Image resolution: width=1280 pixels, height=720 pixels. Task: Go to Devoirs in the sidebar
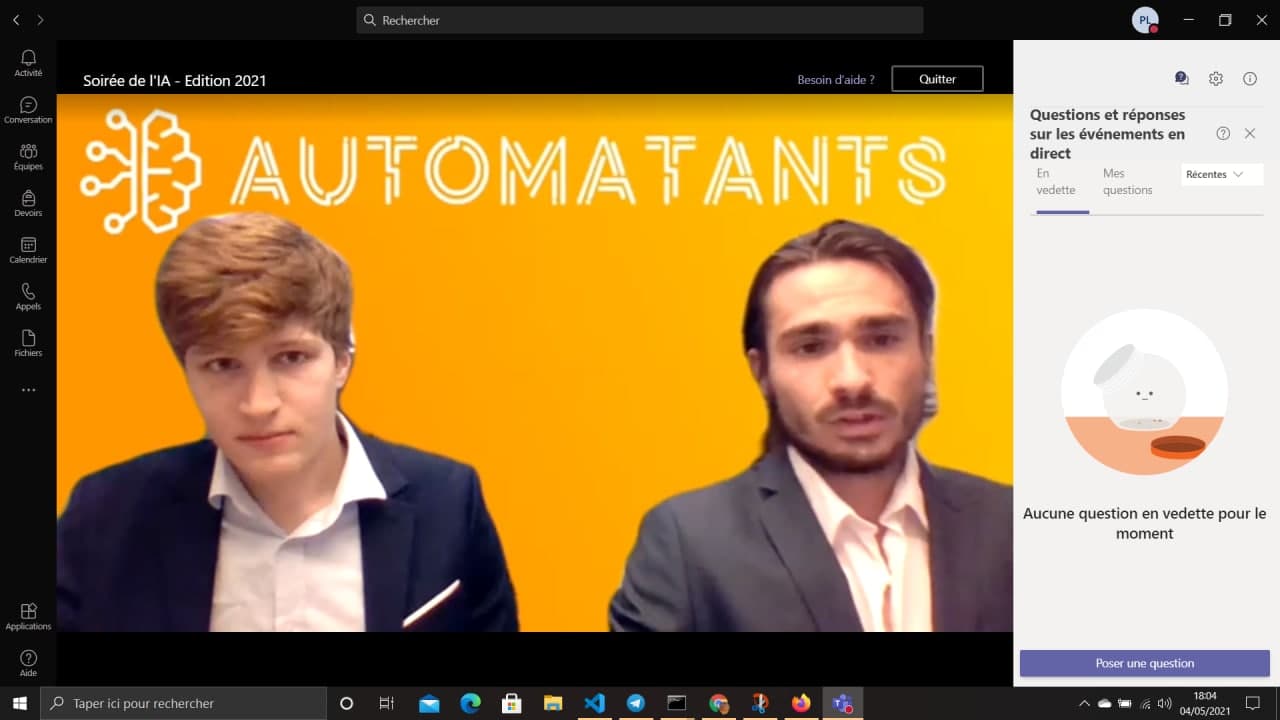(x=28, y=203)
